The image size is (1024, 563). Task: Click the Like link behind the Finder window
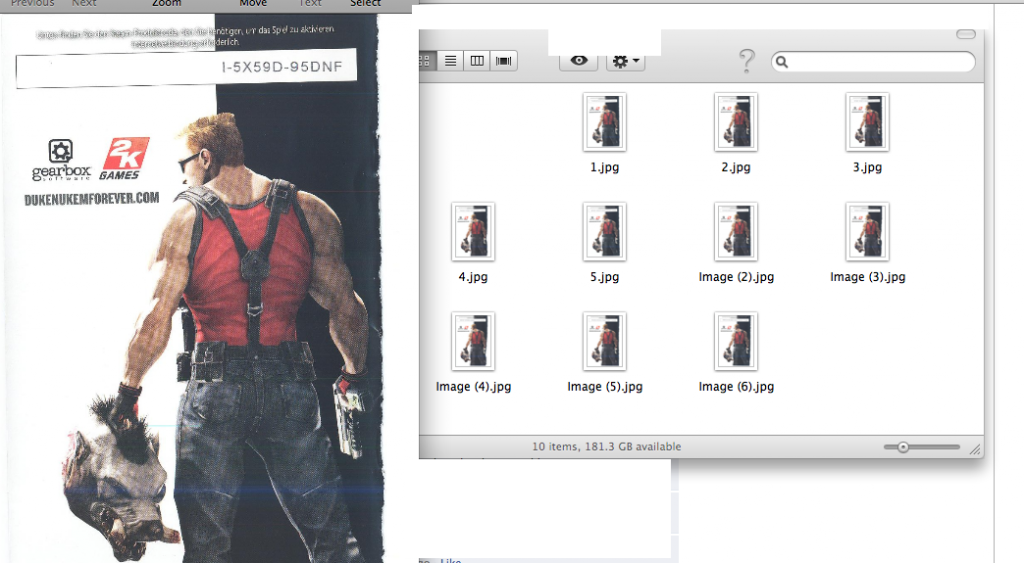pos(450,560)
